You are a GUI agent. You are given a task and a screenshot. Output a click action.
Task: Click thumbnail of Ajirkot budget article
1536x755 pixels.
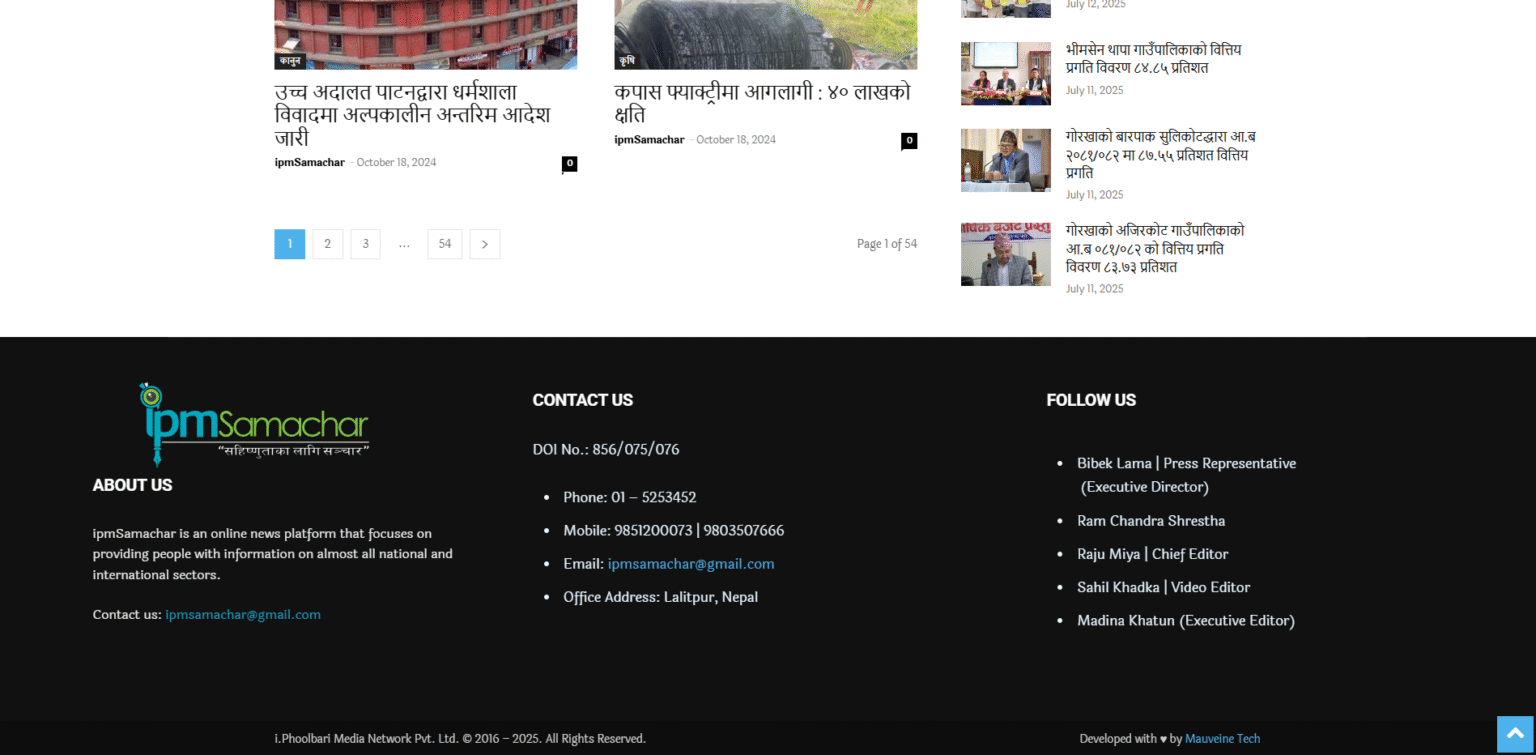pyautogui.click(x=1005, y=254)
